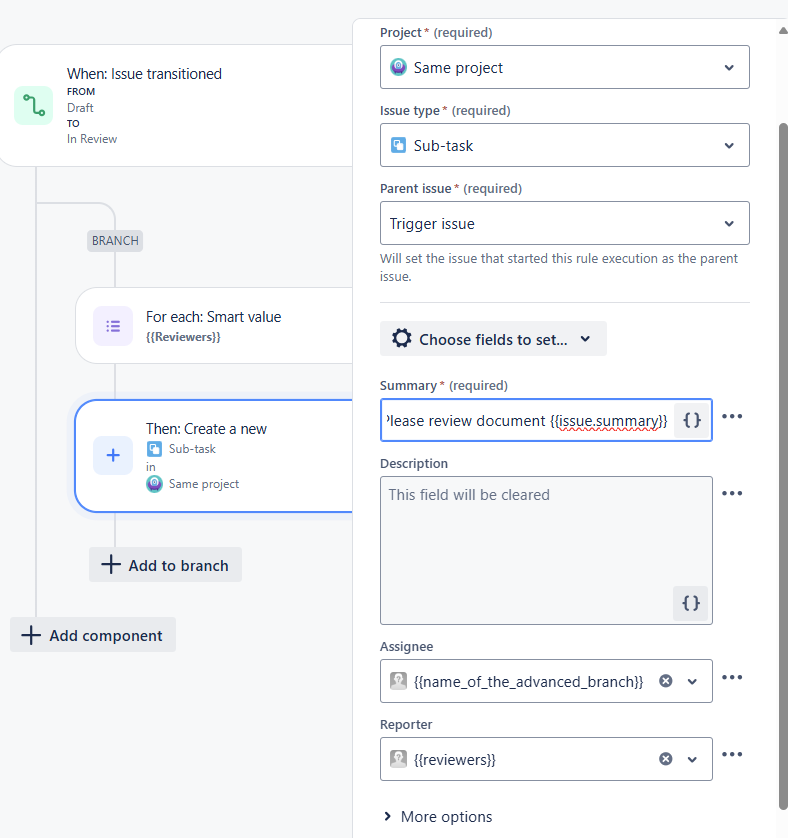This screenshot has height=838, width=788.
Task: Clear the Assignee field value
Action: click(x=666, y=681)
